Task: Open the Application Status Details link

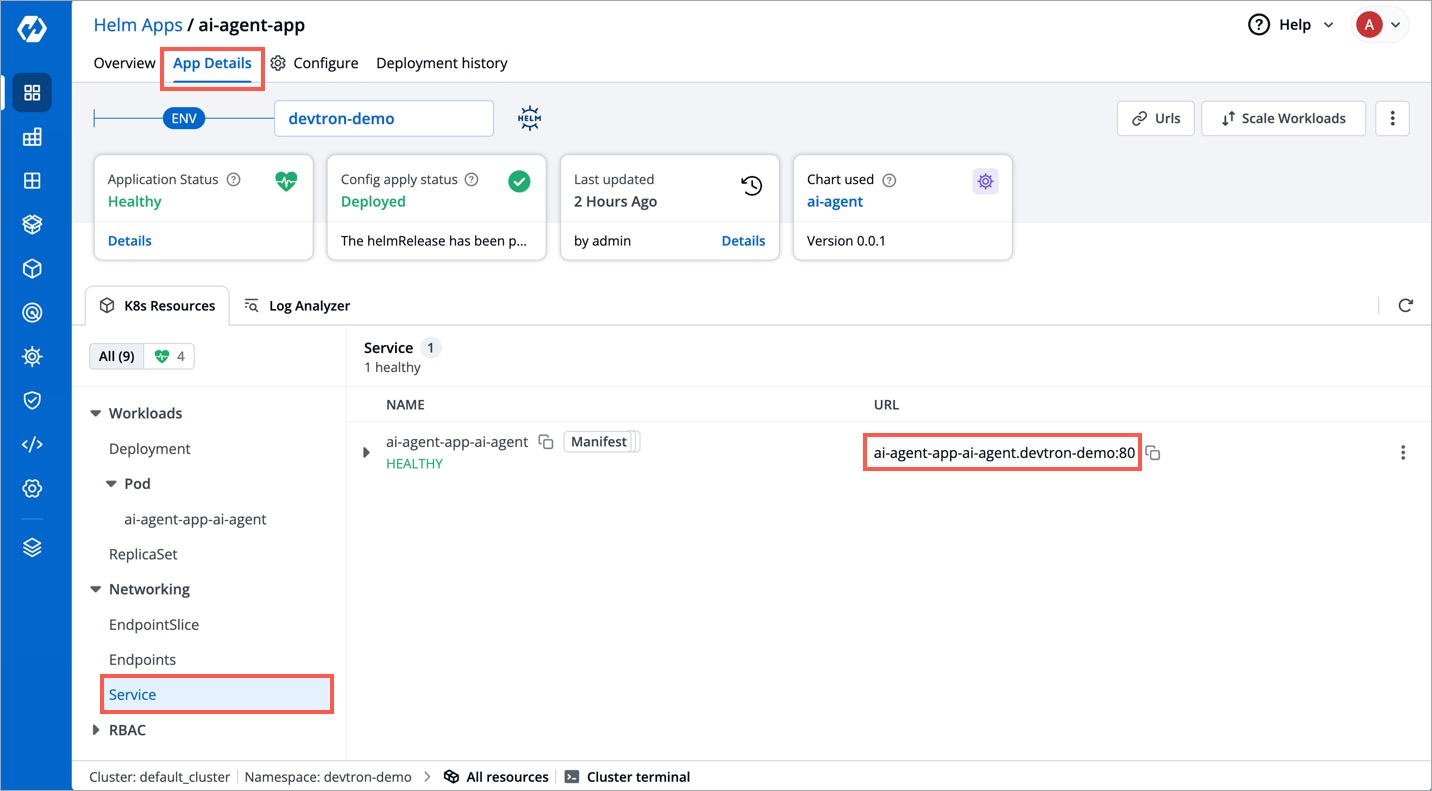Action: [129, 240]
